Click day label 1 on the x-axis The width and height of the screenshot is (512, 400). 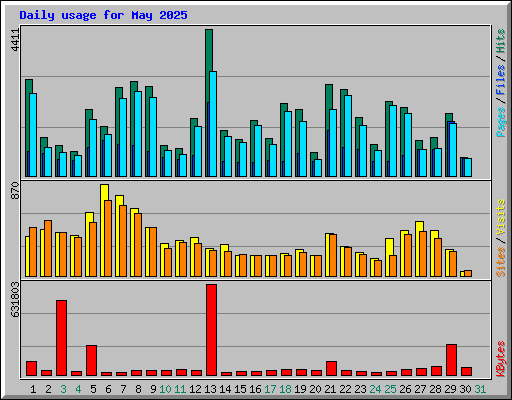[x=33, y=389]
